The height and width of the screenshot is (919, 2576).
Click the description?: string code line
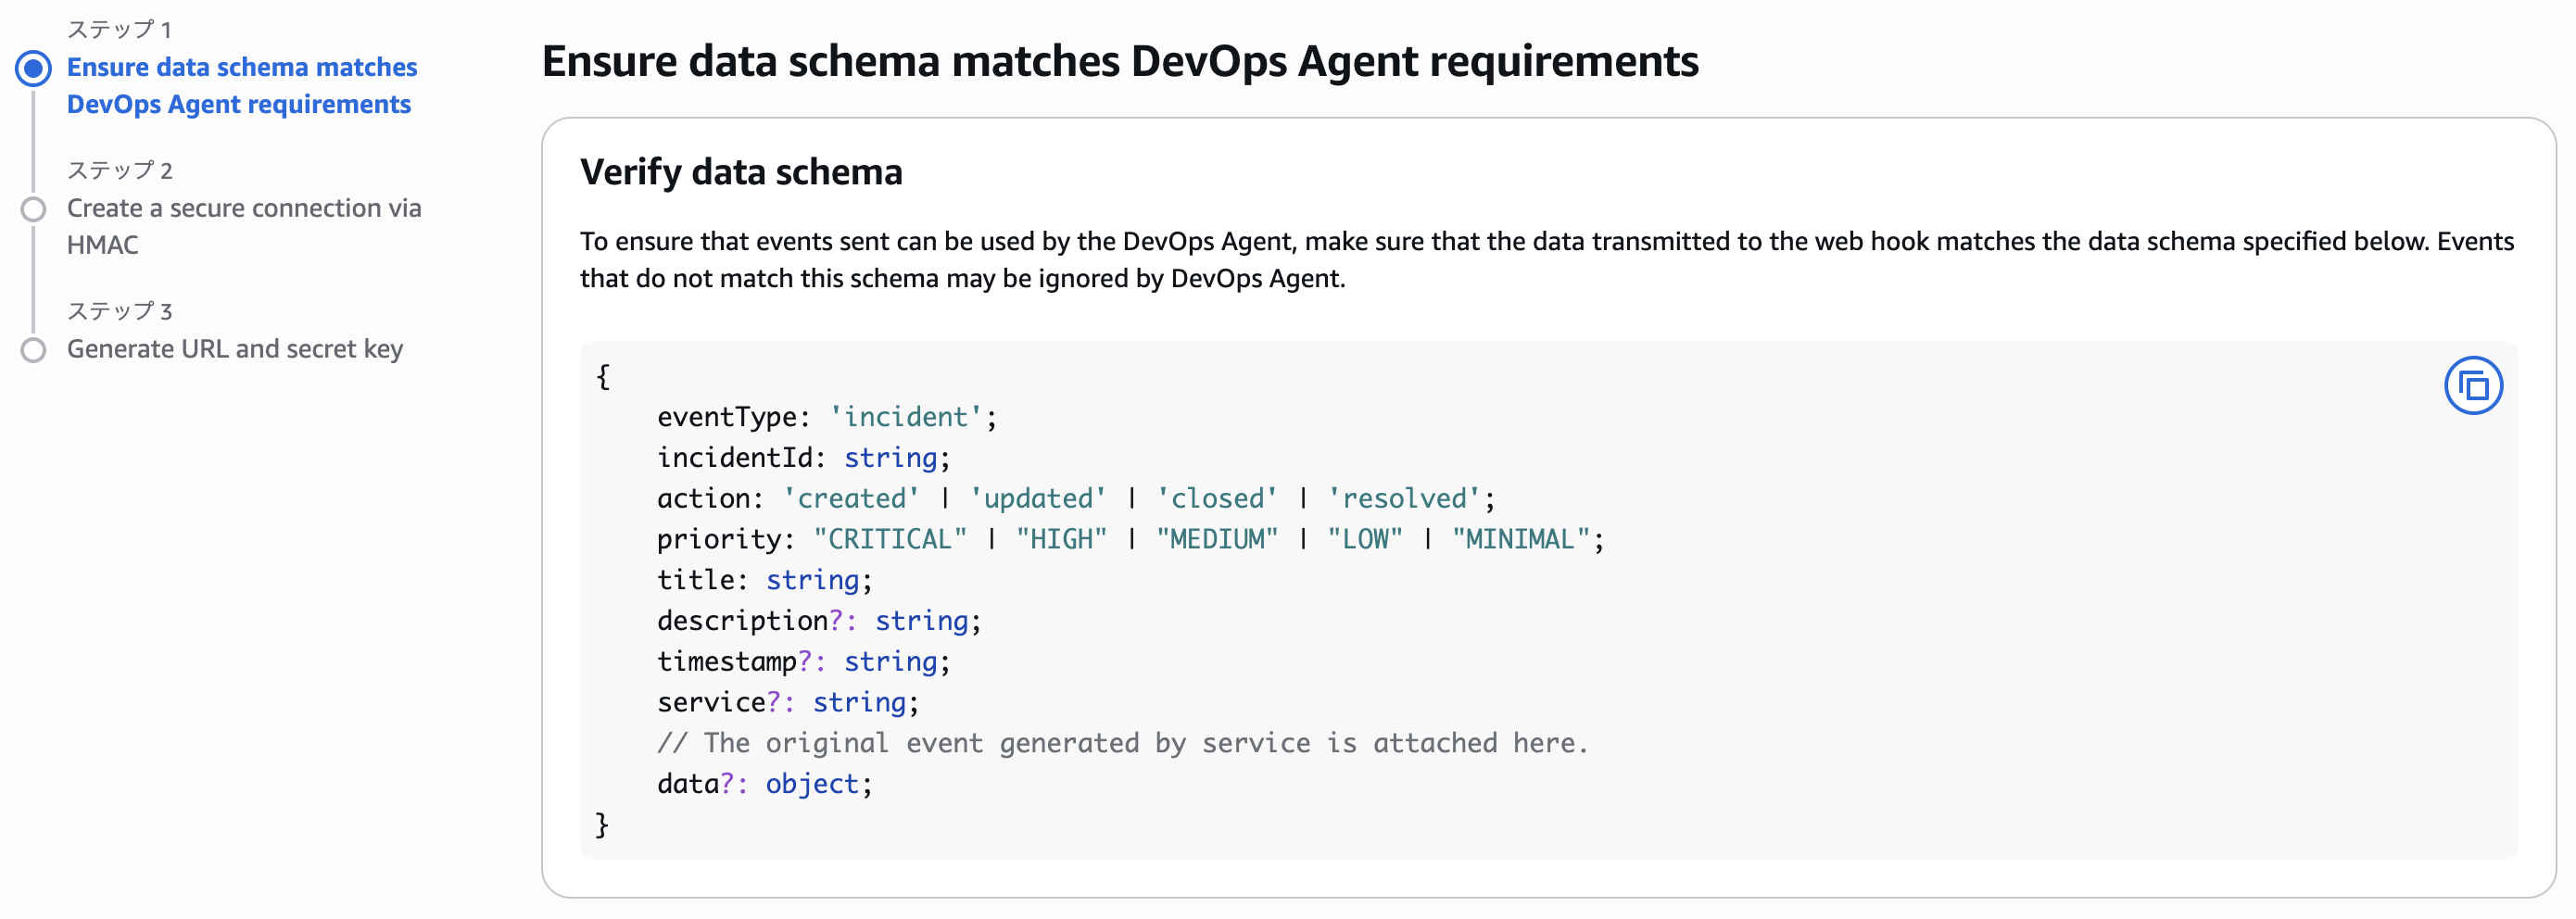pyautogui.click(x=819, y=622)
